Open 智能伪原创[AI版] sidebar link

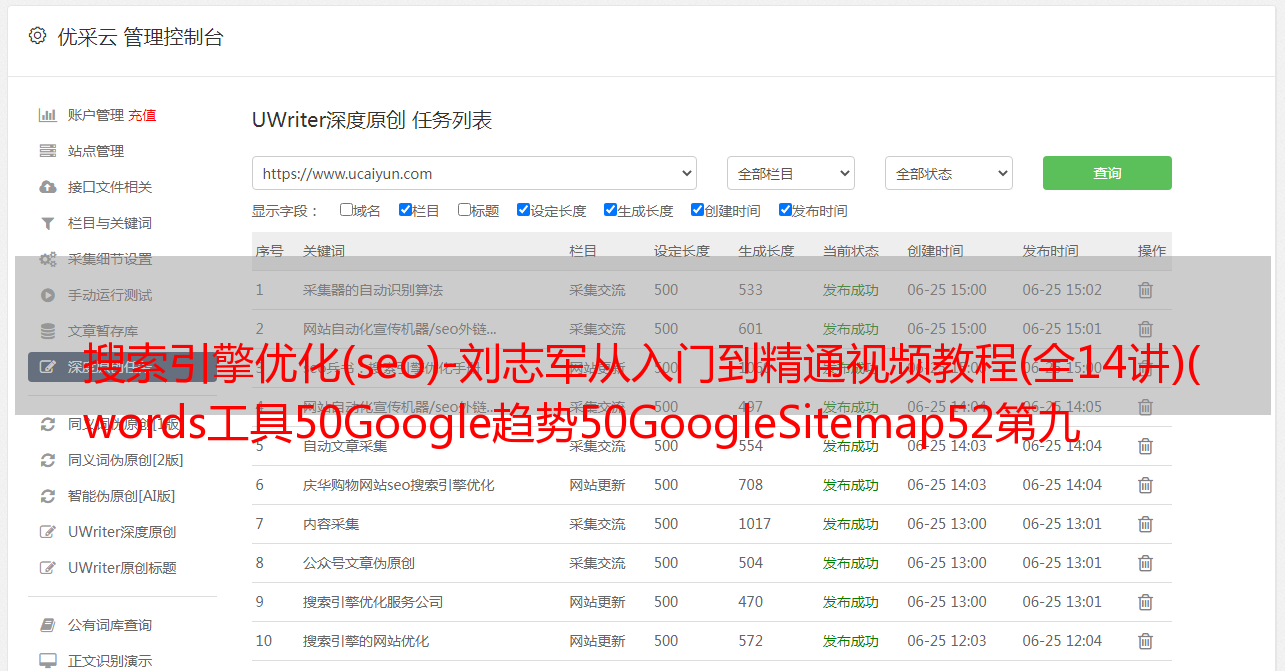tap(122, 496)
